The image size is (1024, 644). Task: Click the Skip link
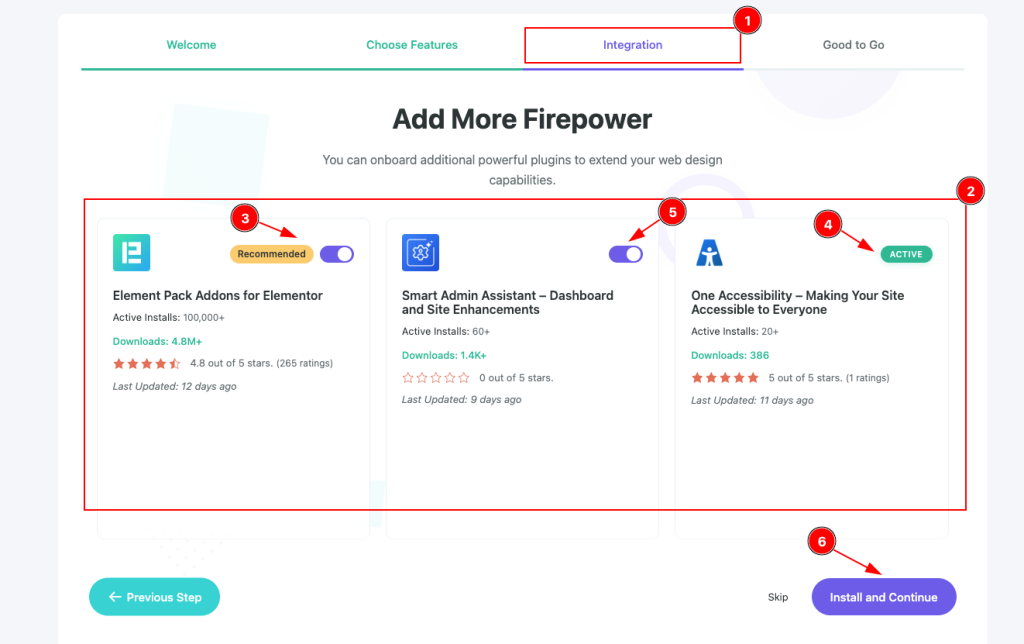[778, 597]
